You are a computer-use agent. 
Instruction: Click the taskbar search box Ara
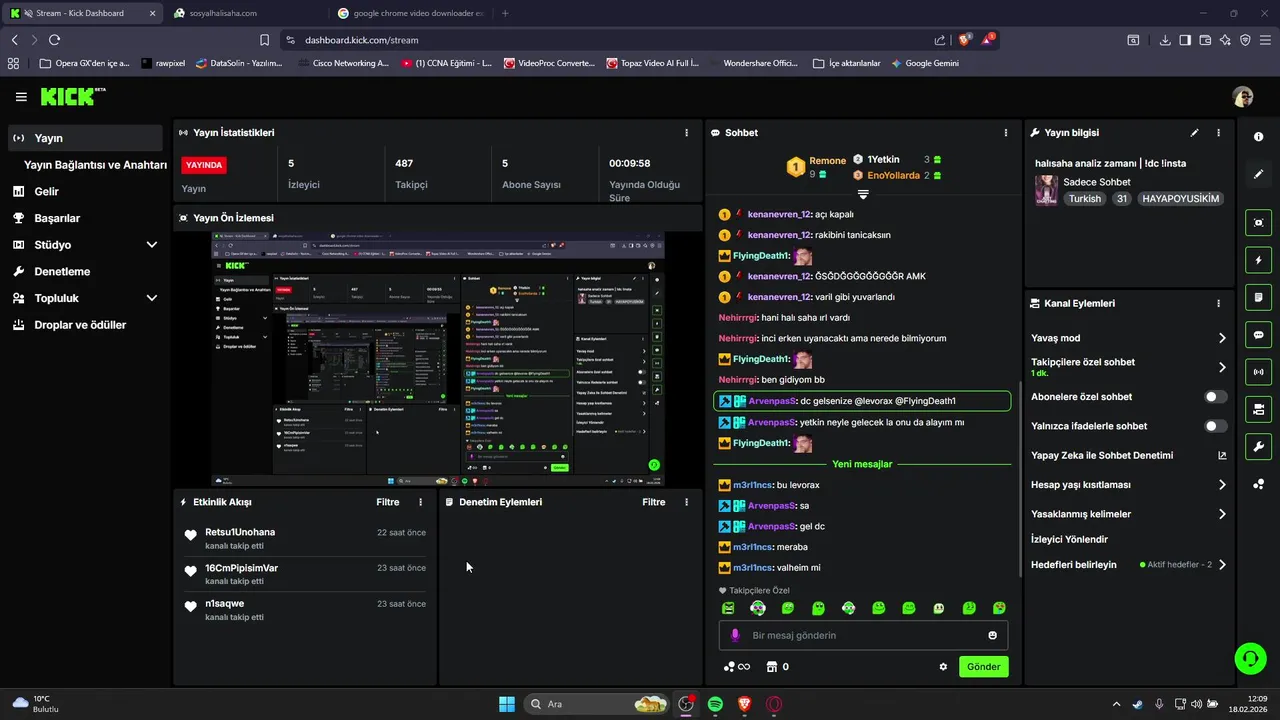[x=597, y=704]
